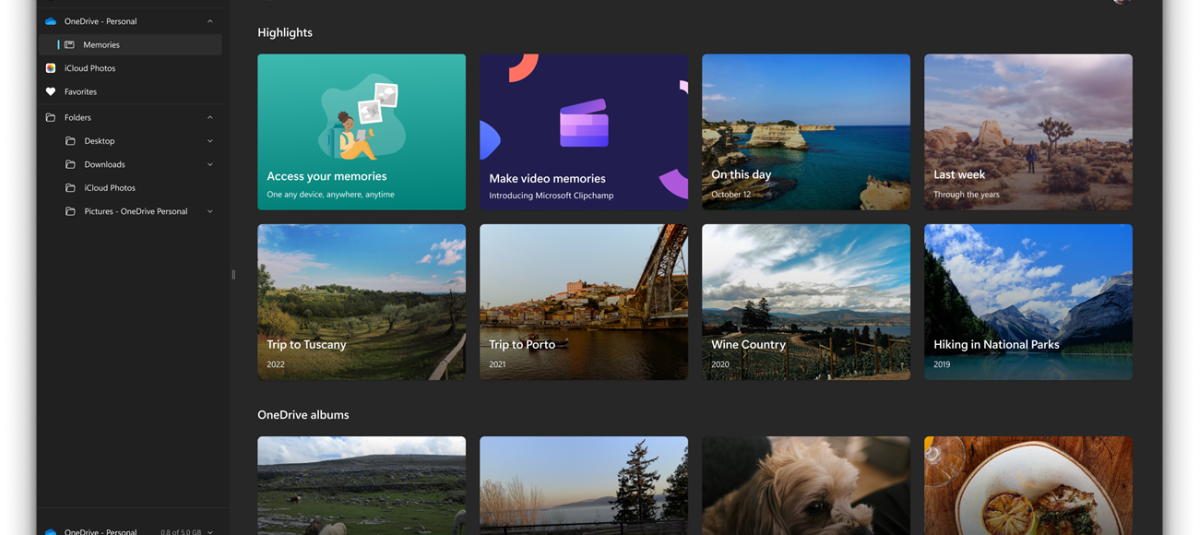Collapse the Folders section chevron

tap(210, 118)
